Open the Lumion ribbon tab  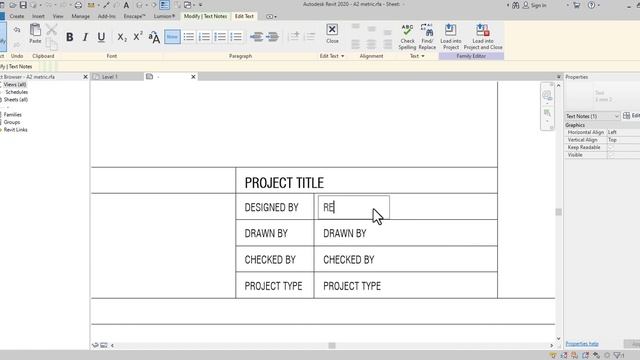click(164, 16)
